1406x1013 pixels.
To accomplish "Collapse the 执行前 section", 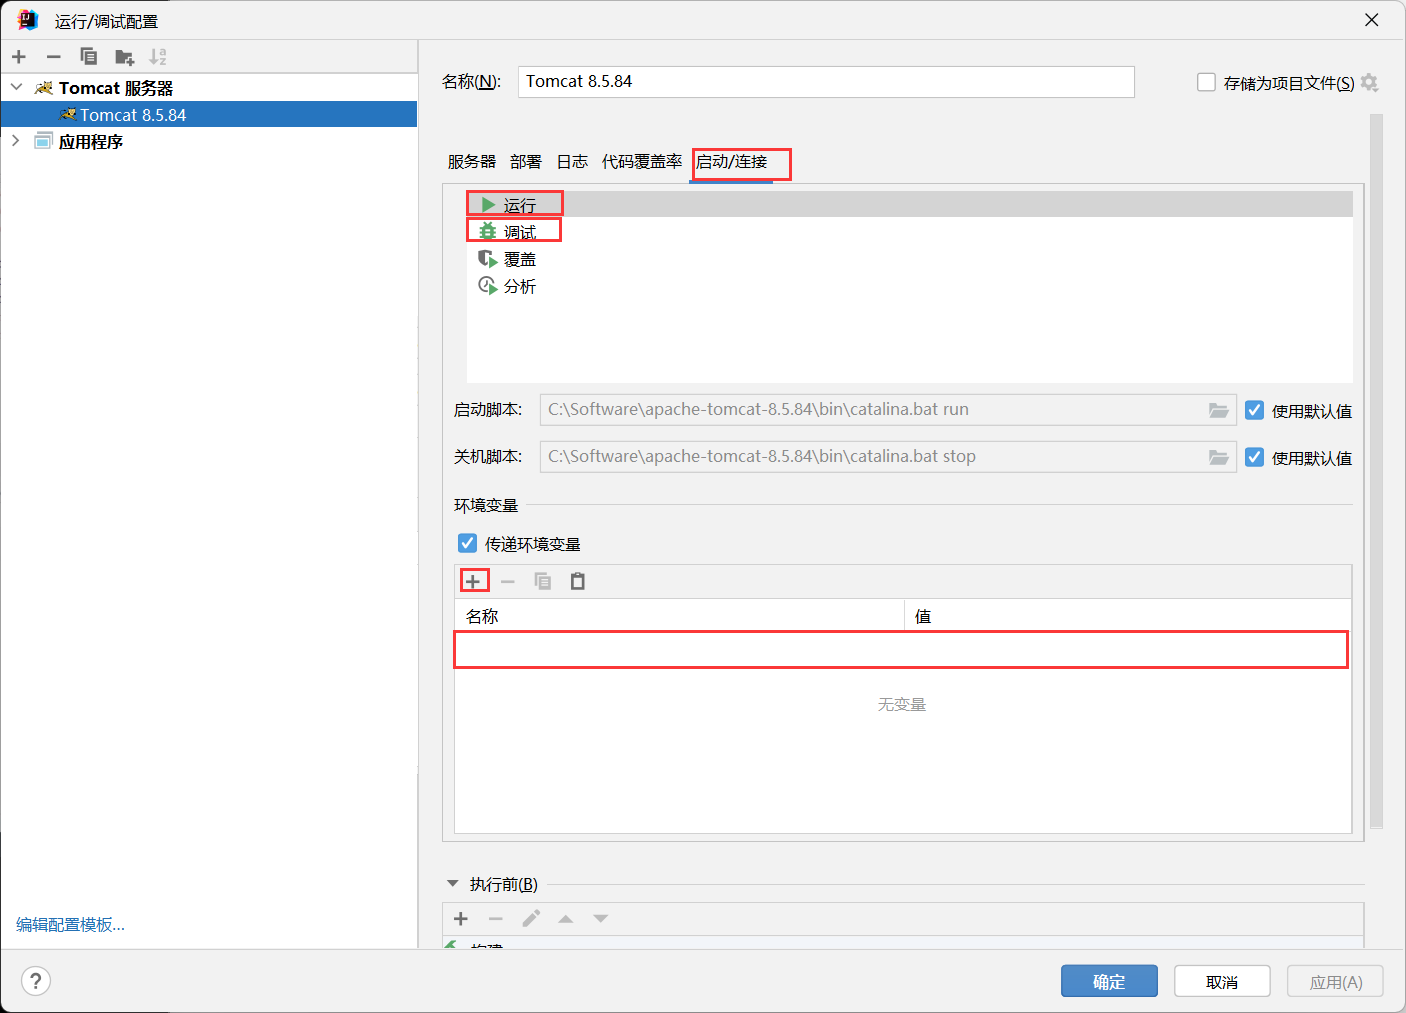I will (x=452, y=884).
